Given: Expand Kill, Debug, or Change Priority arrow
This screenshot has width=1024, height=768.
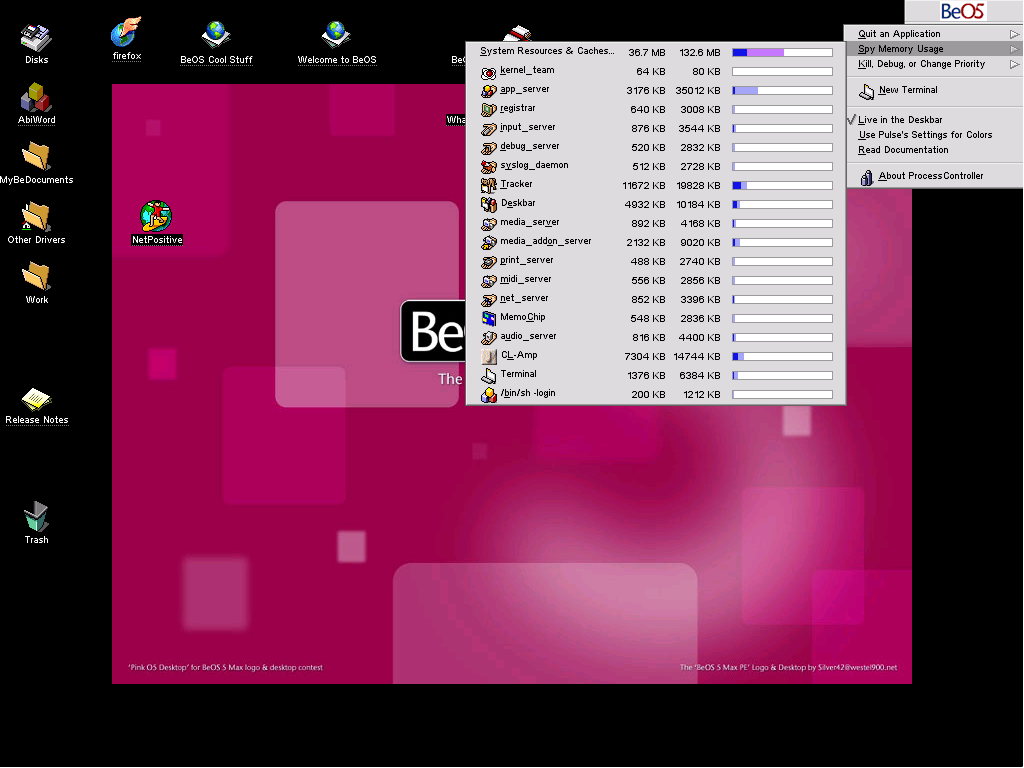Looking at the screenshot, I should [1014, 64].
